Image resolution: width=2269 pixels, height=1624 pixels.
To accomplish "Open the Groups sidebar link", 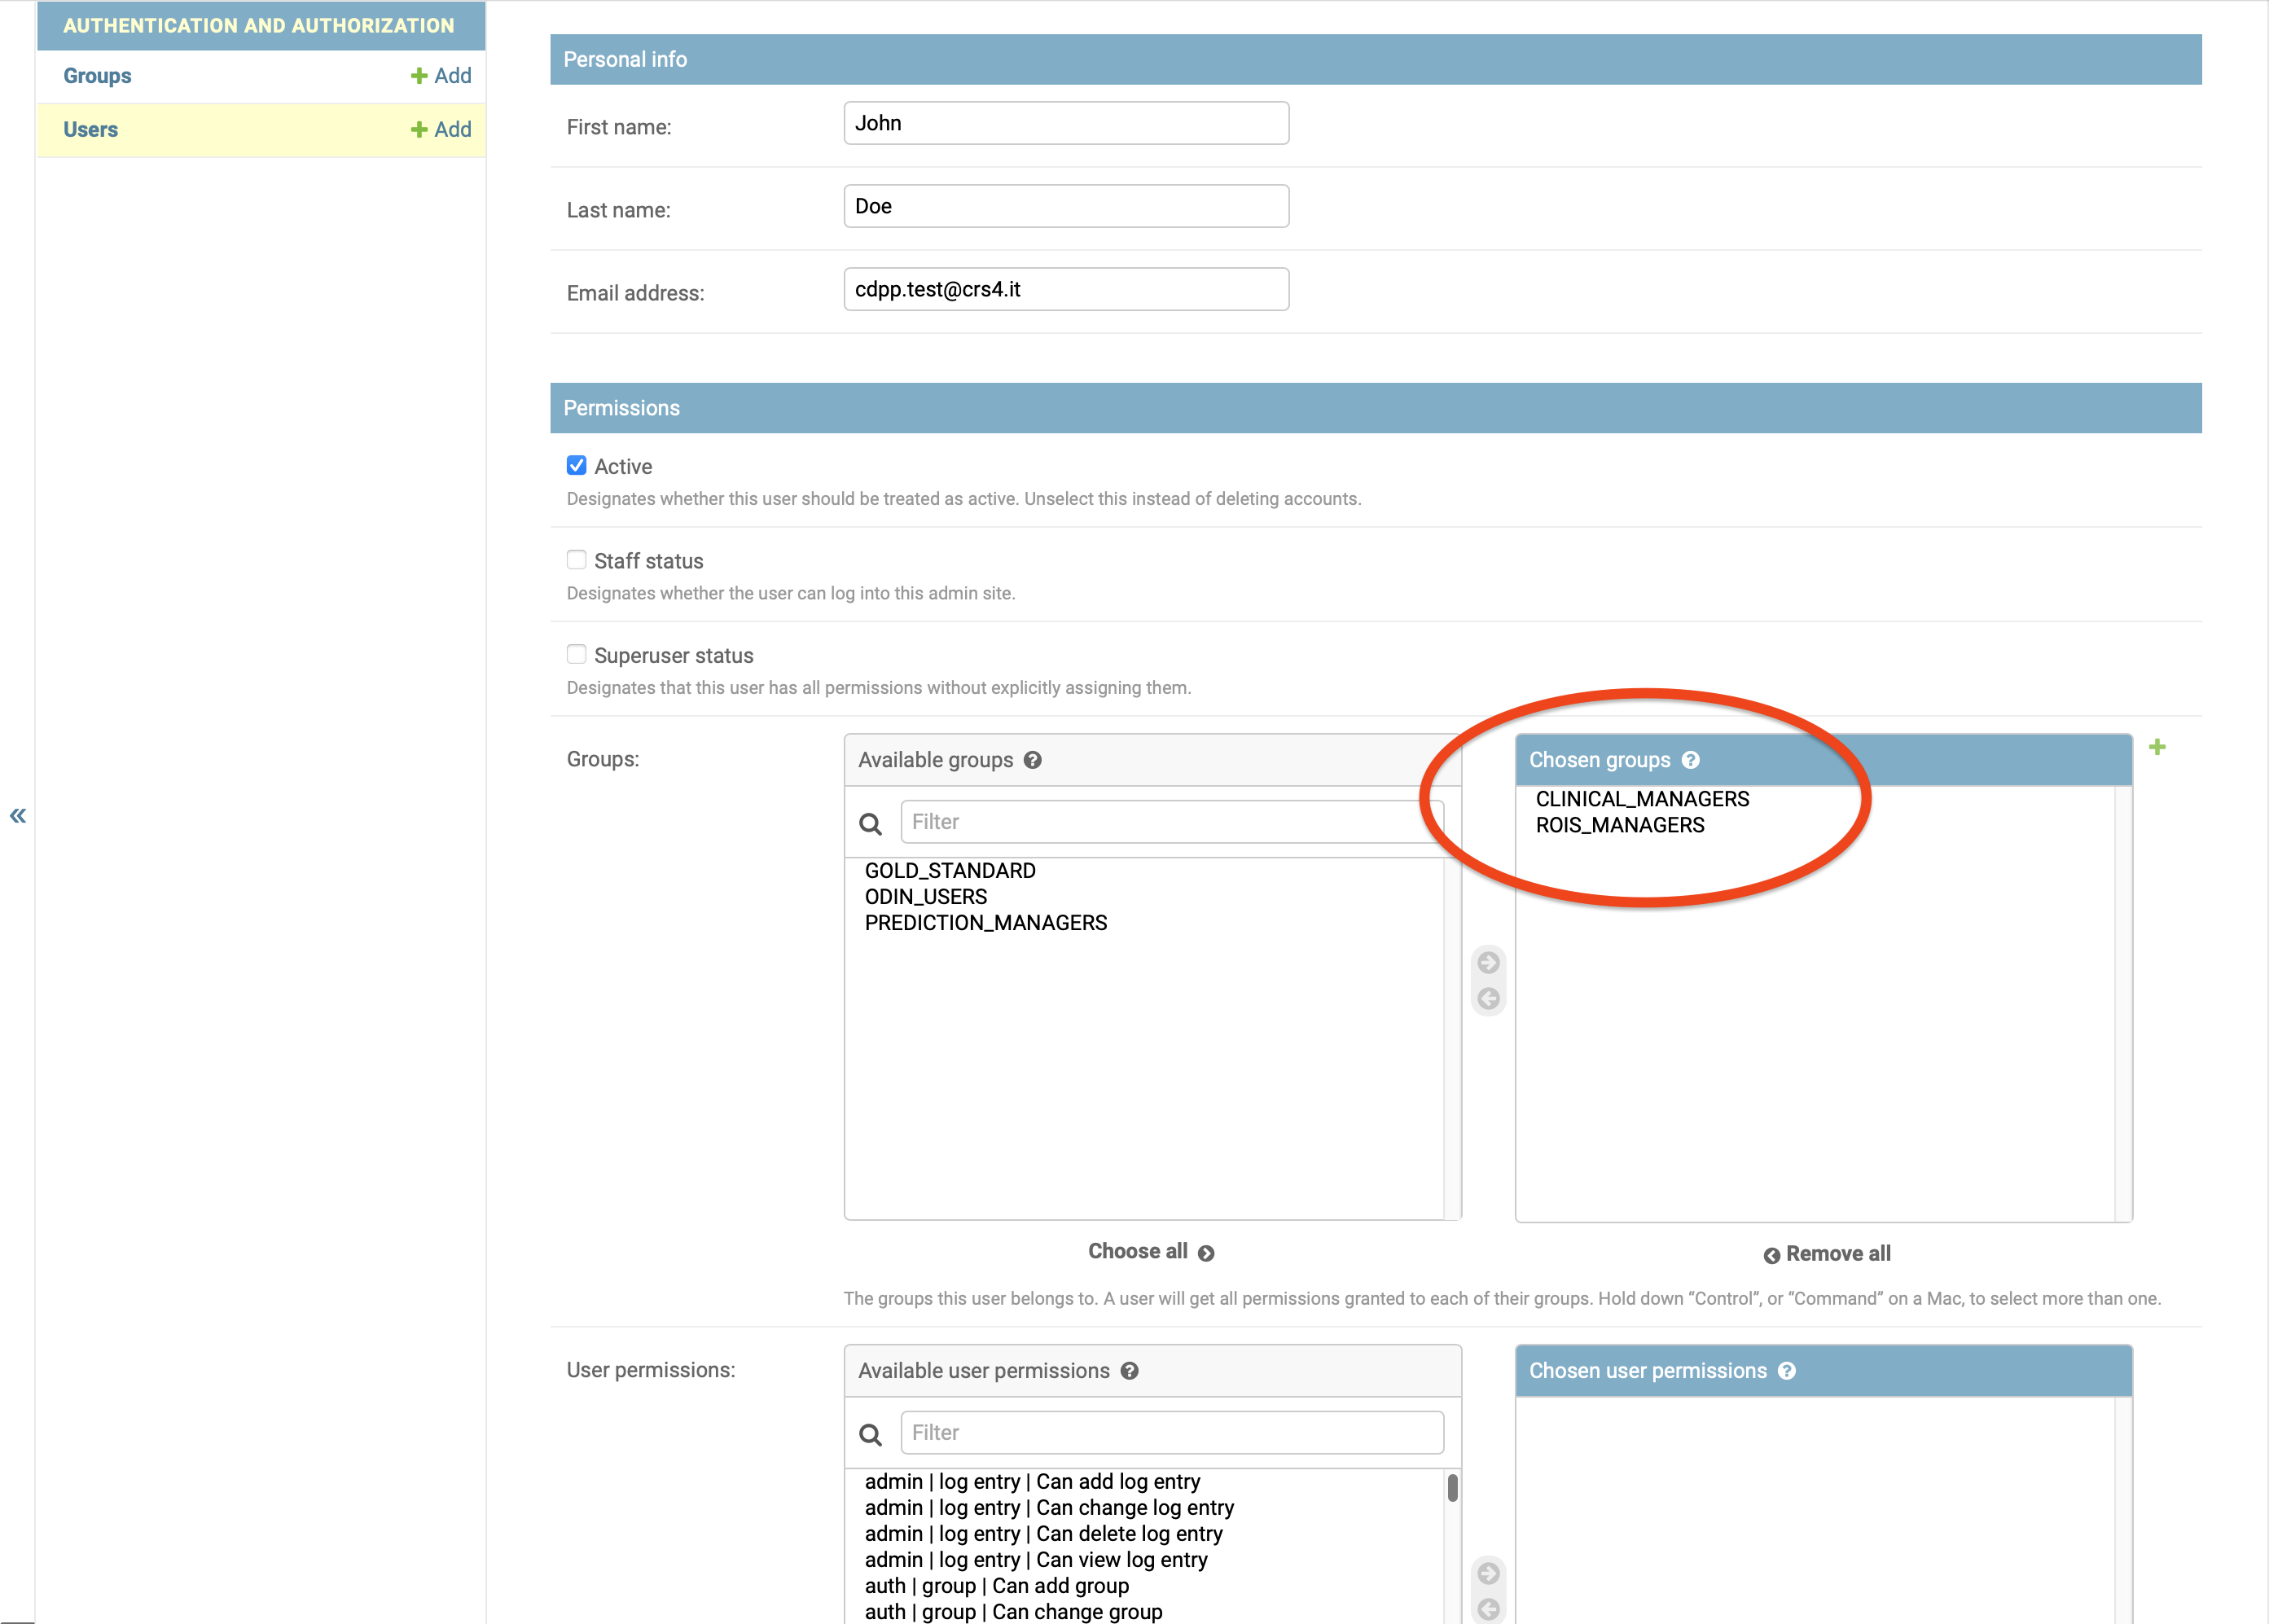I will [x=97, y=76].
